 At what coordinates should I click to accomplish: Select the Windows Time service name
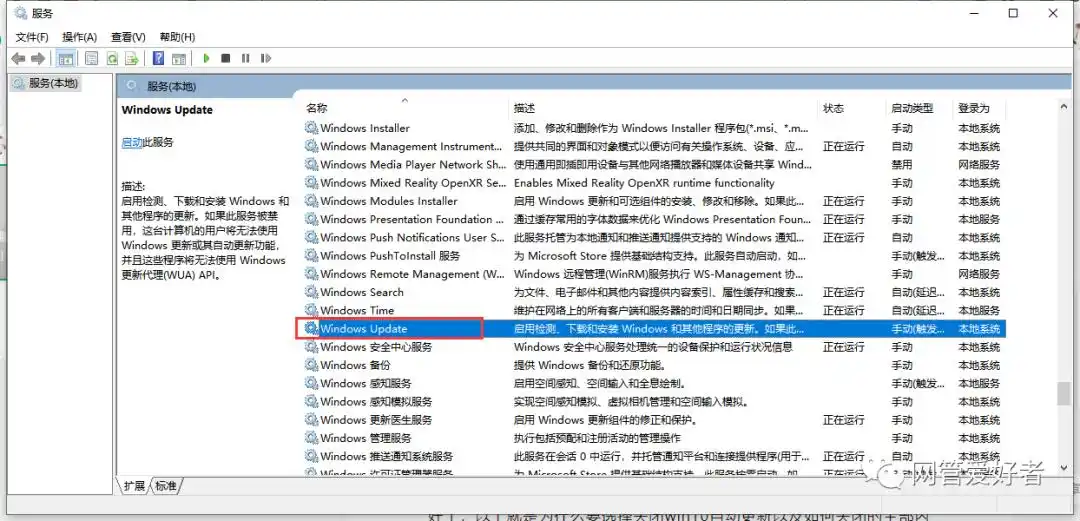(x=357, y=310)
